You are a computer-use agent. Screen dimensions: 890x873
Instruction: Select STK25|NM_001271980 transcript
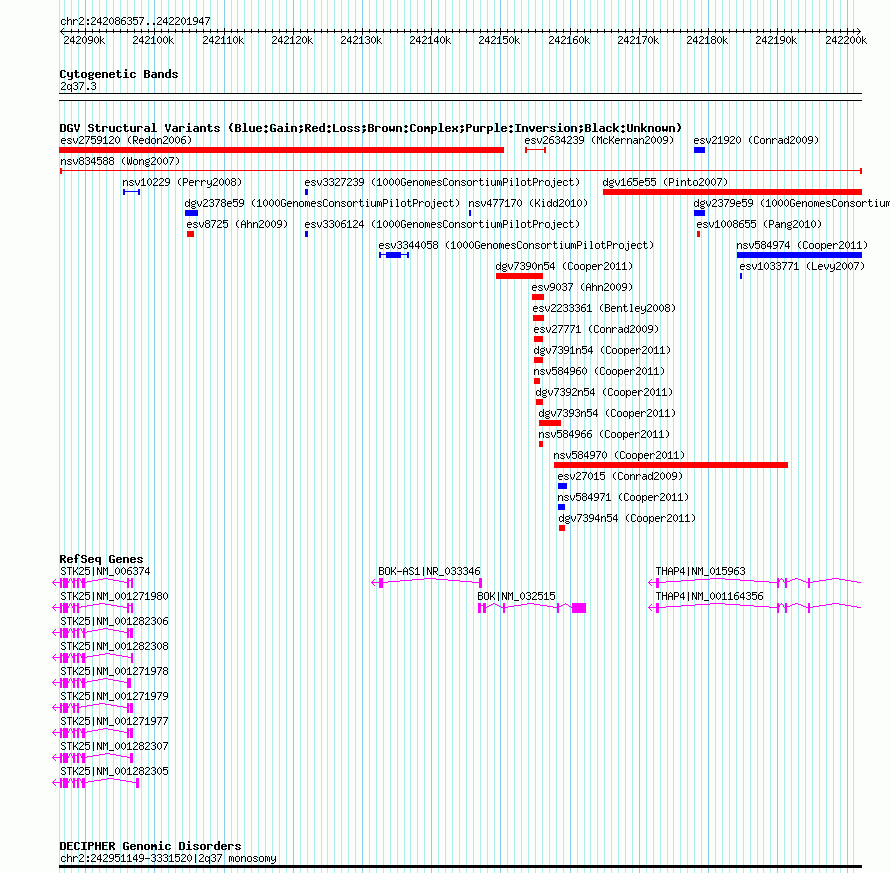[114, 596]
